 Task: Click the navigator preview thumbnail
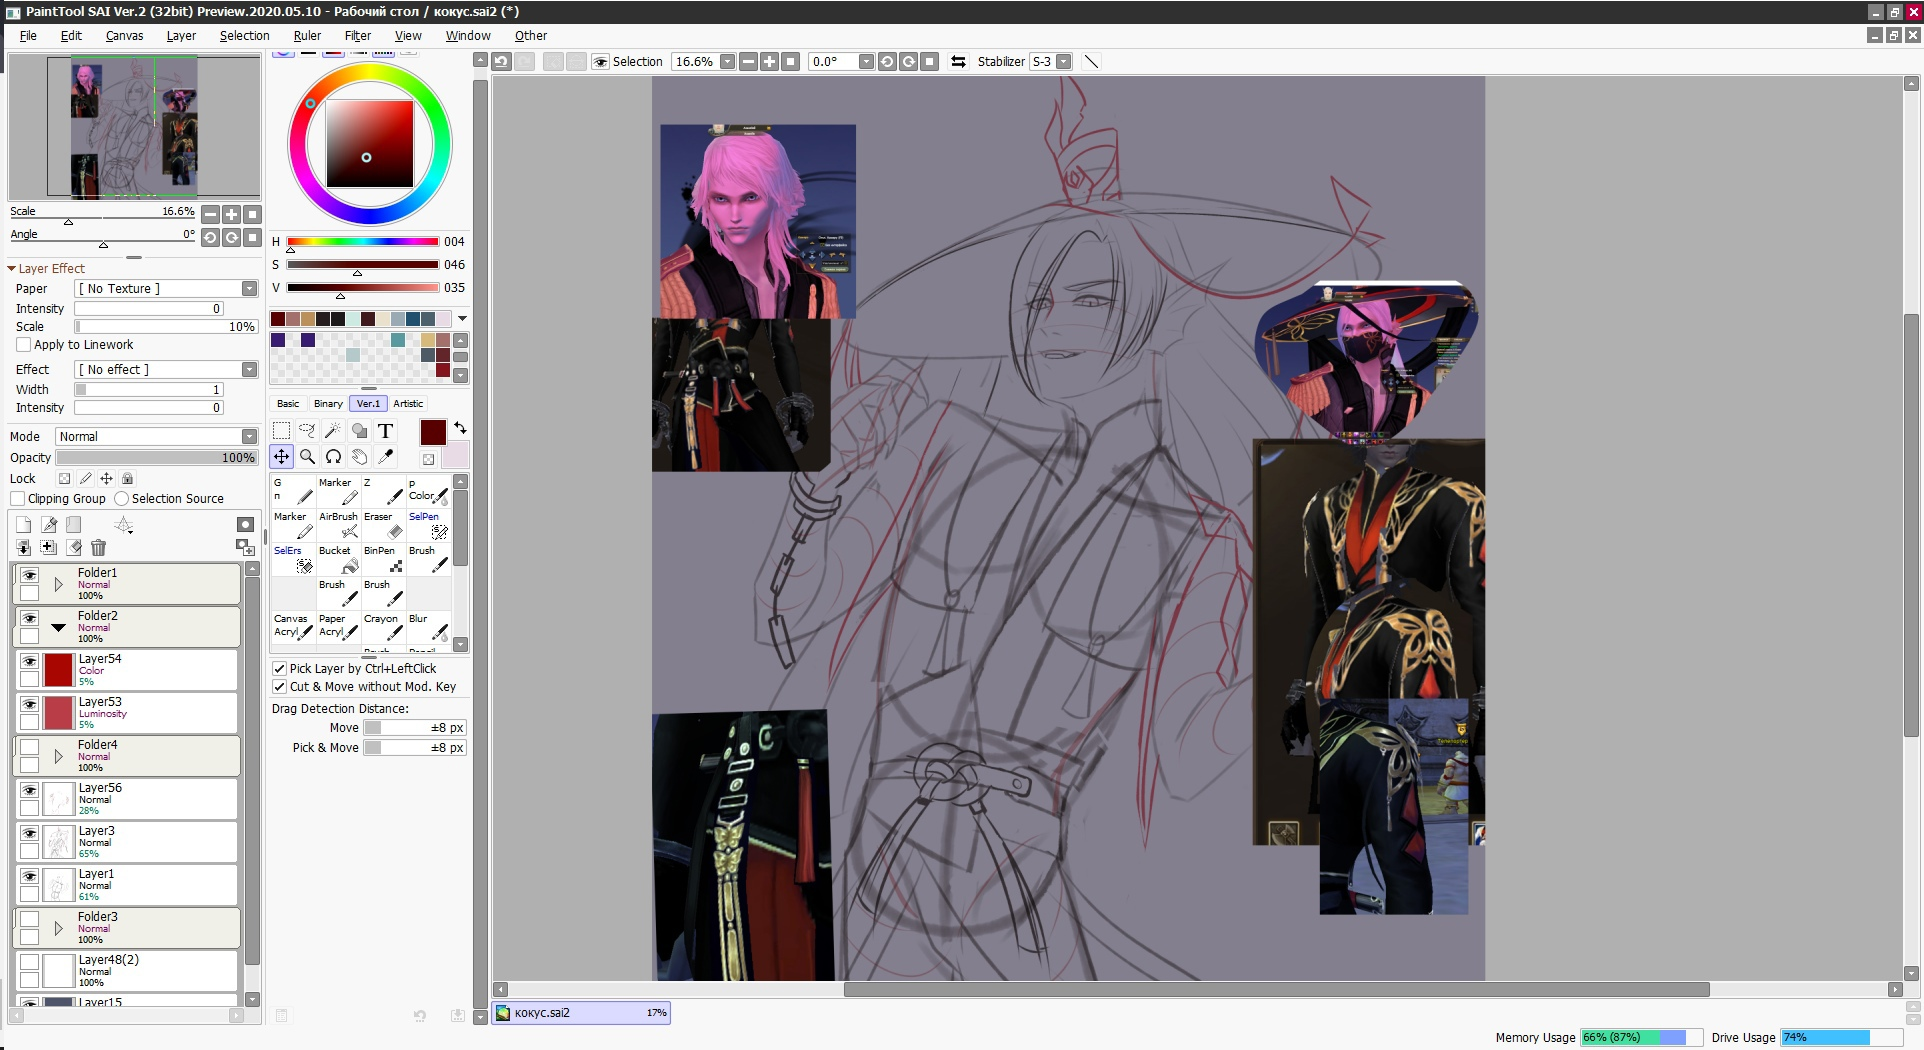pyautogui.click(x=134, y=127)
